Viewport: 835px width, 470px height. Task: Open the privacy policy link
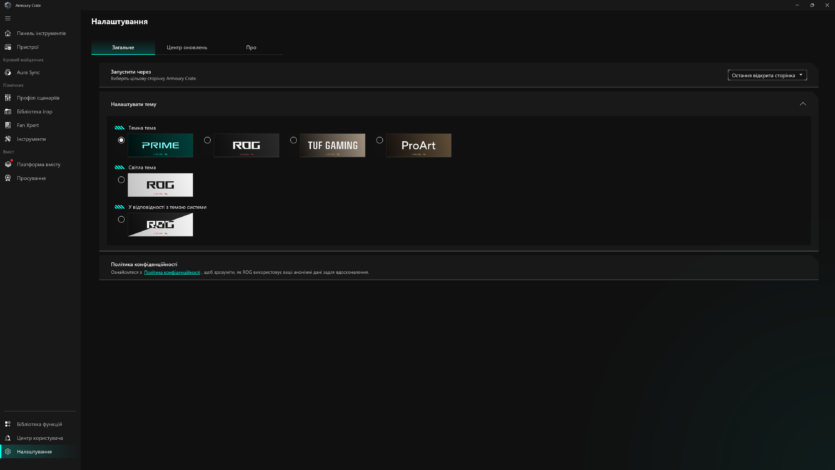172,273
